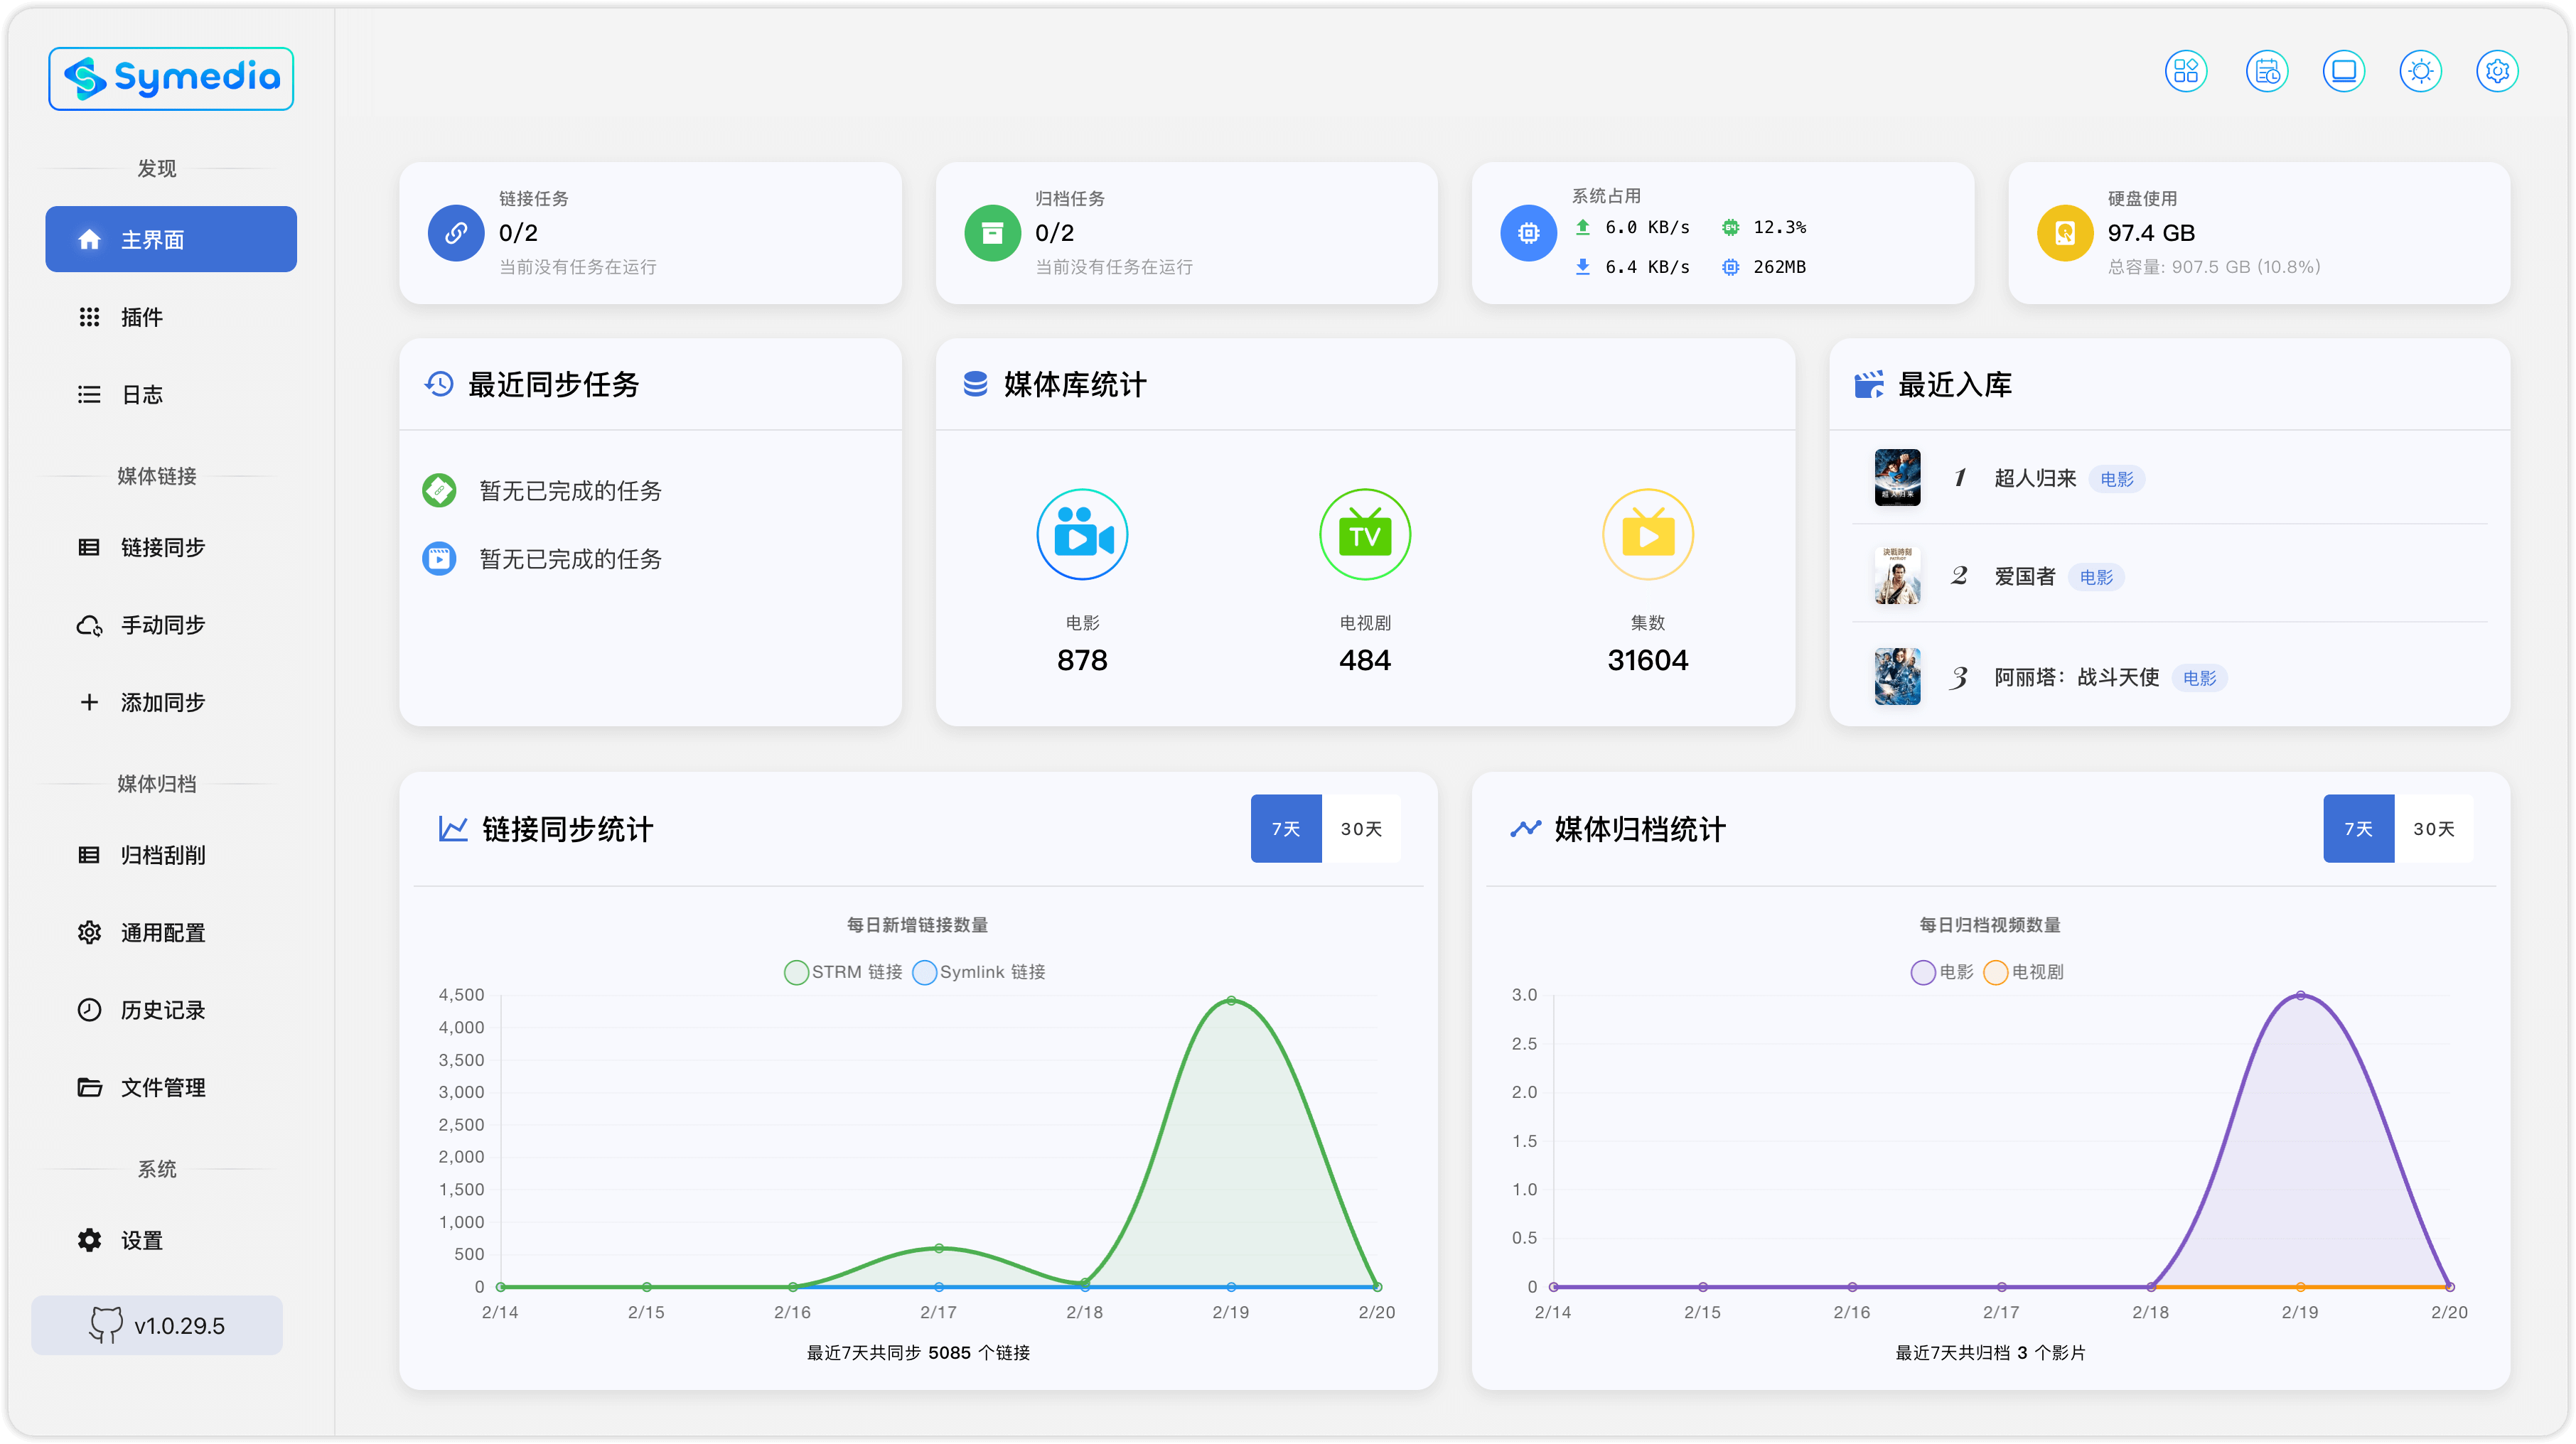Click the upload speed arrow icon

[1583, 227]
